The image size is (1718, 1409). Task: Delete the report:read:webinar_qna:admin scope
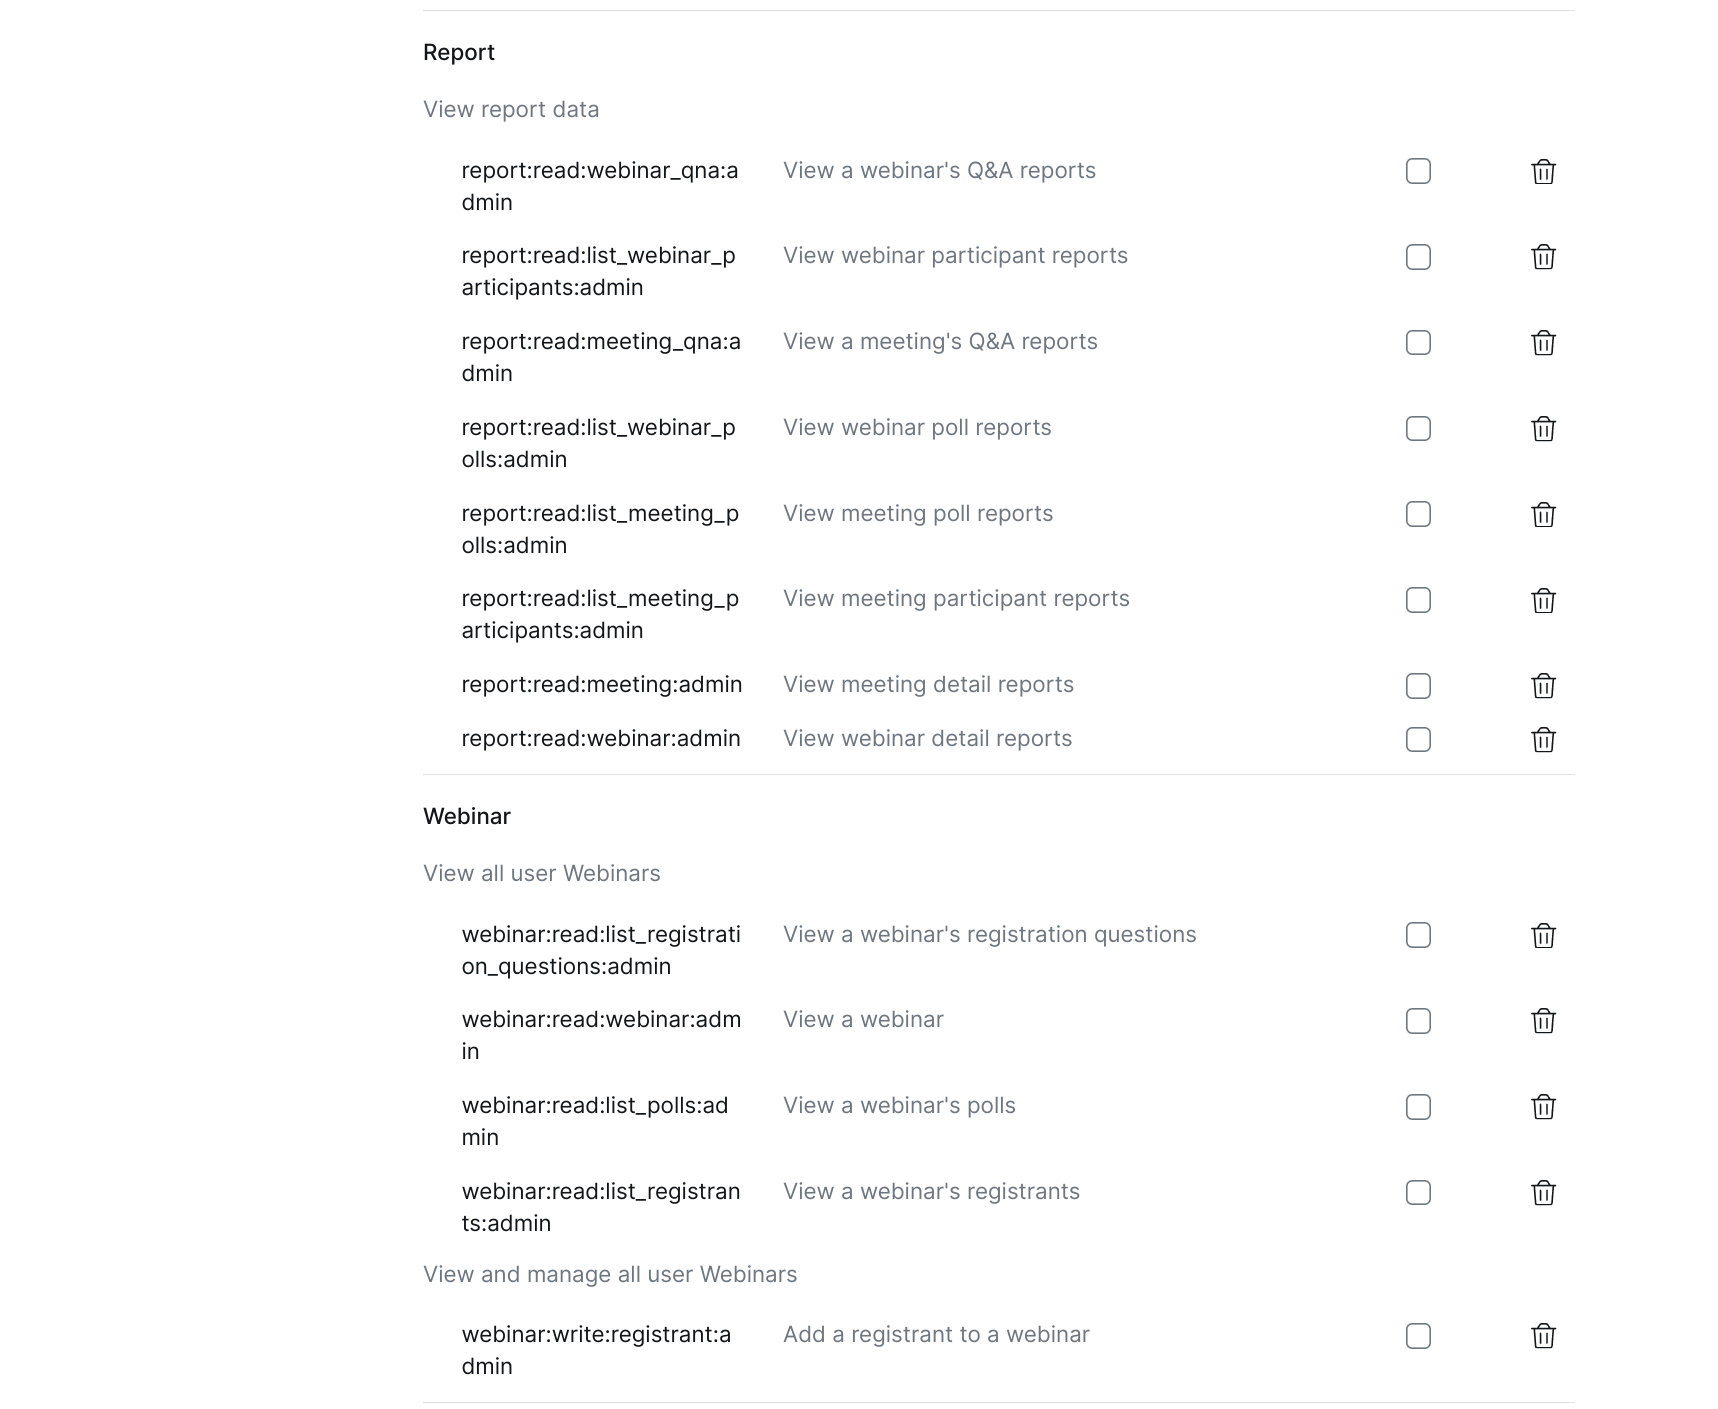[x=1543, y=172]
